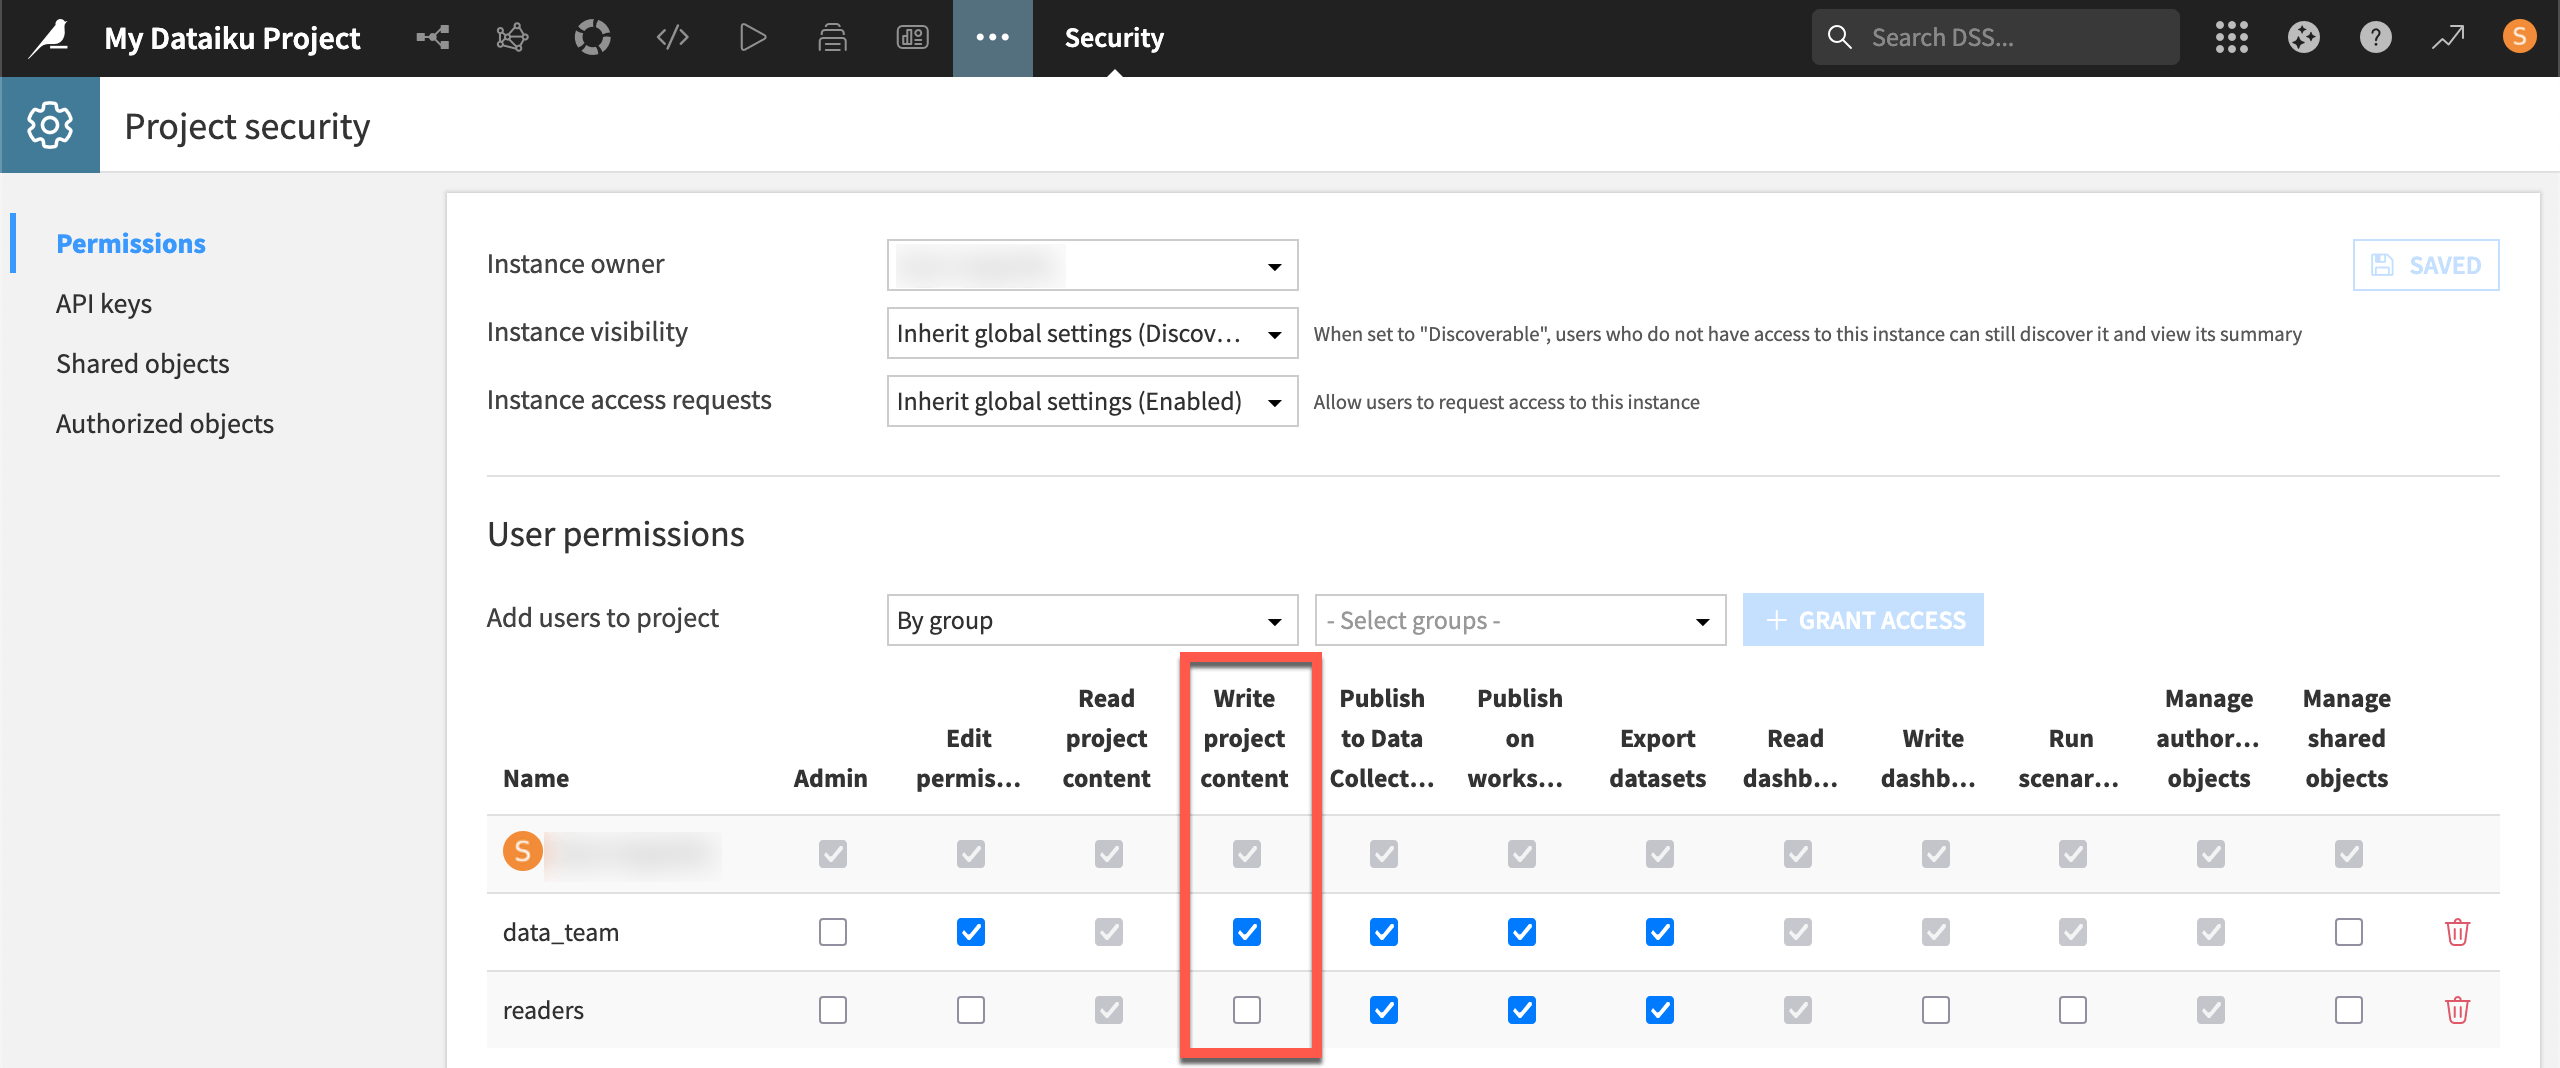The height and width of the screenshot is (1068, 2560).
Task: Select the Permissions sidebar tab
Action: (x=131, y=243)
